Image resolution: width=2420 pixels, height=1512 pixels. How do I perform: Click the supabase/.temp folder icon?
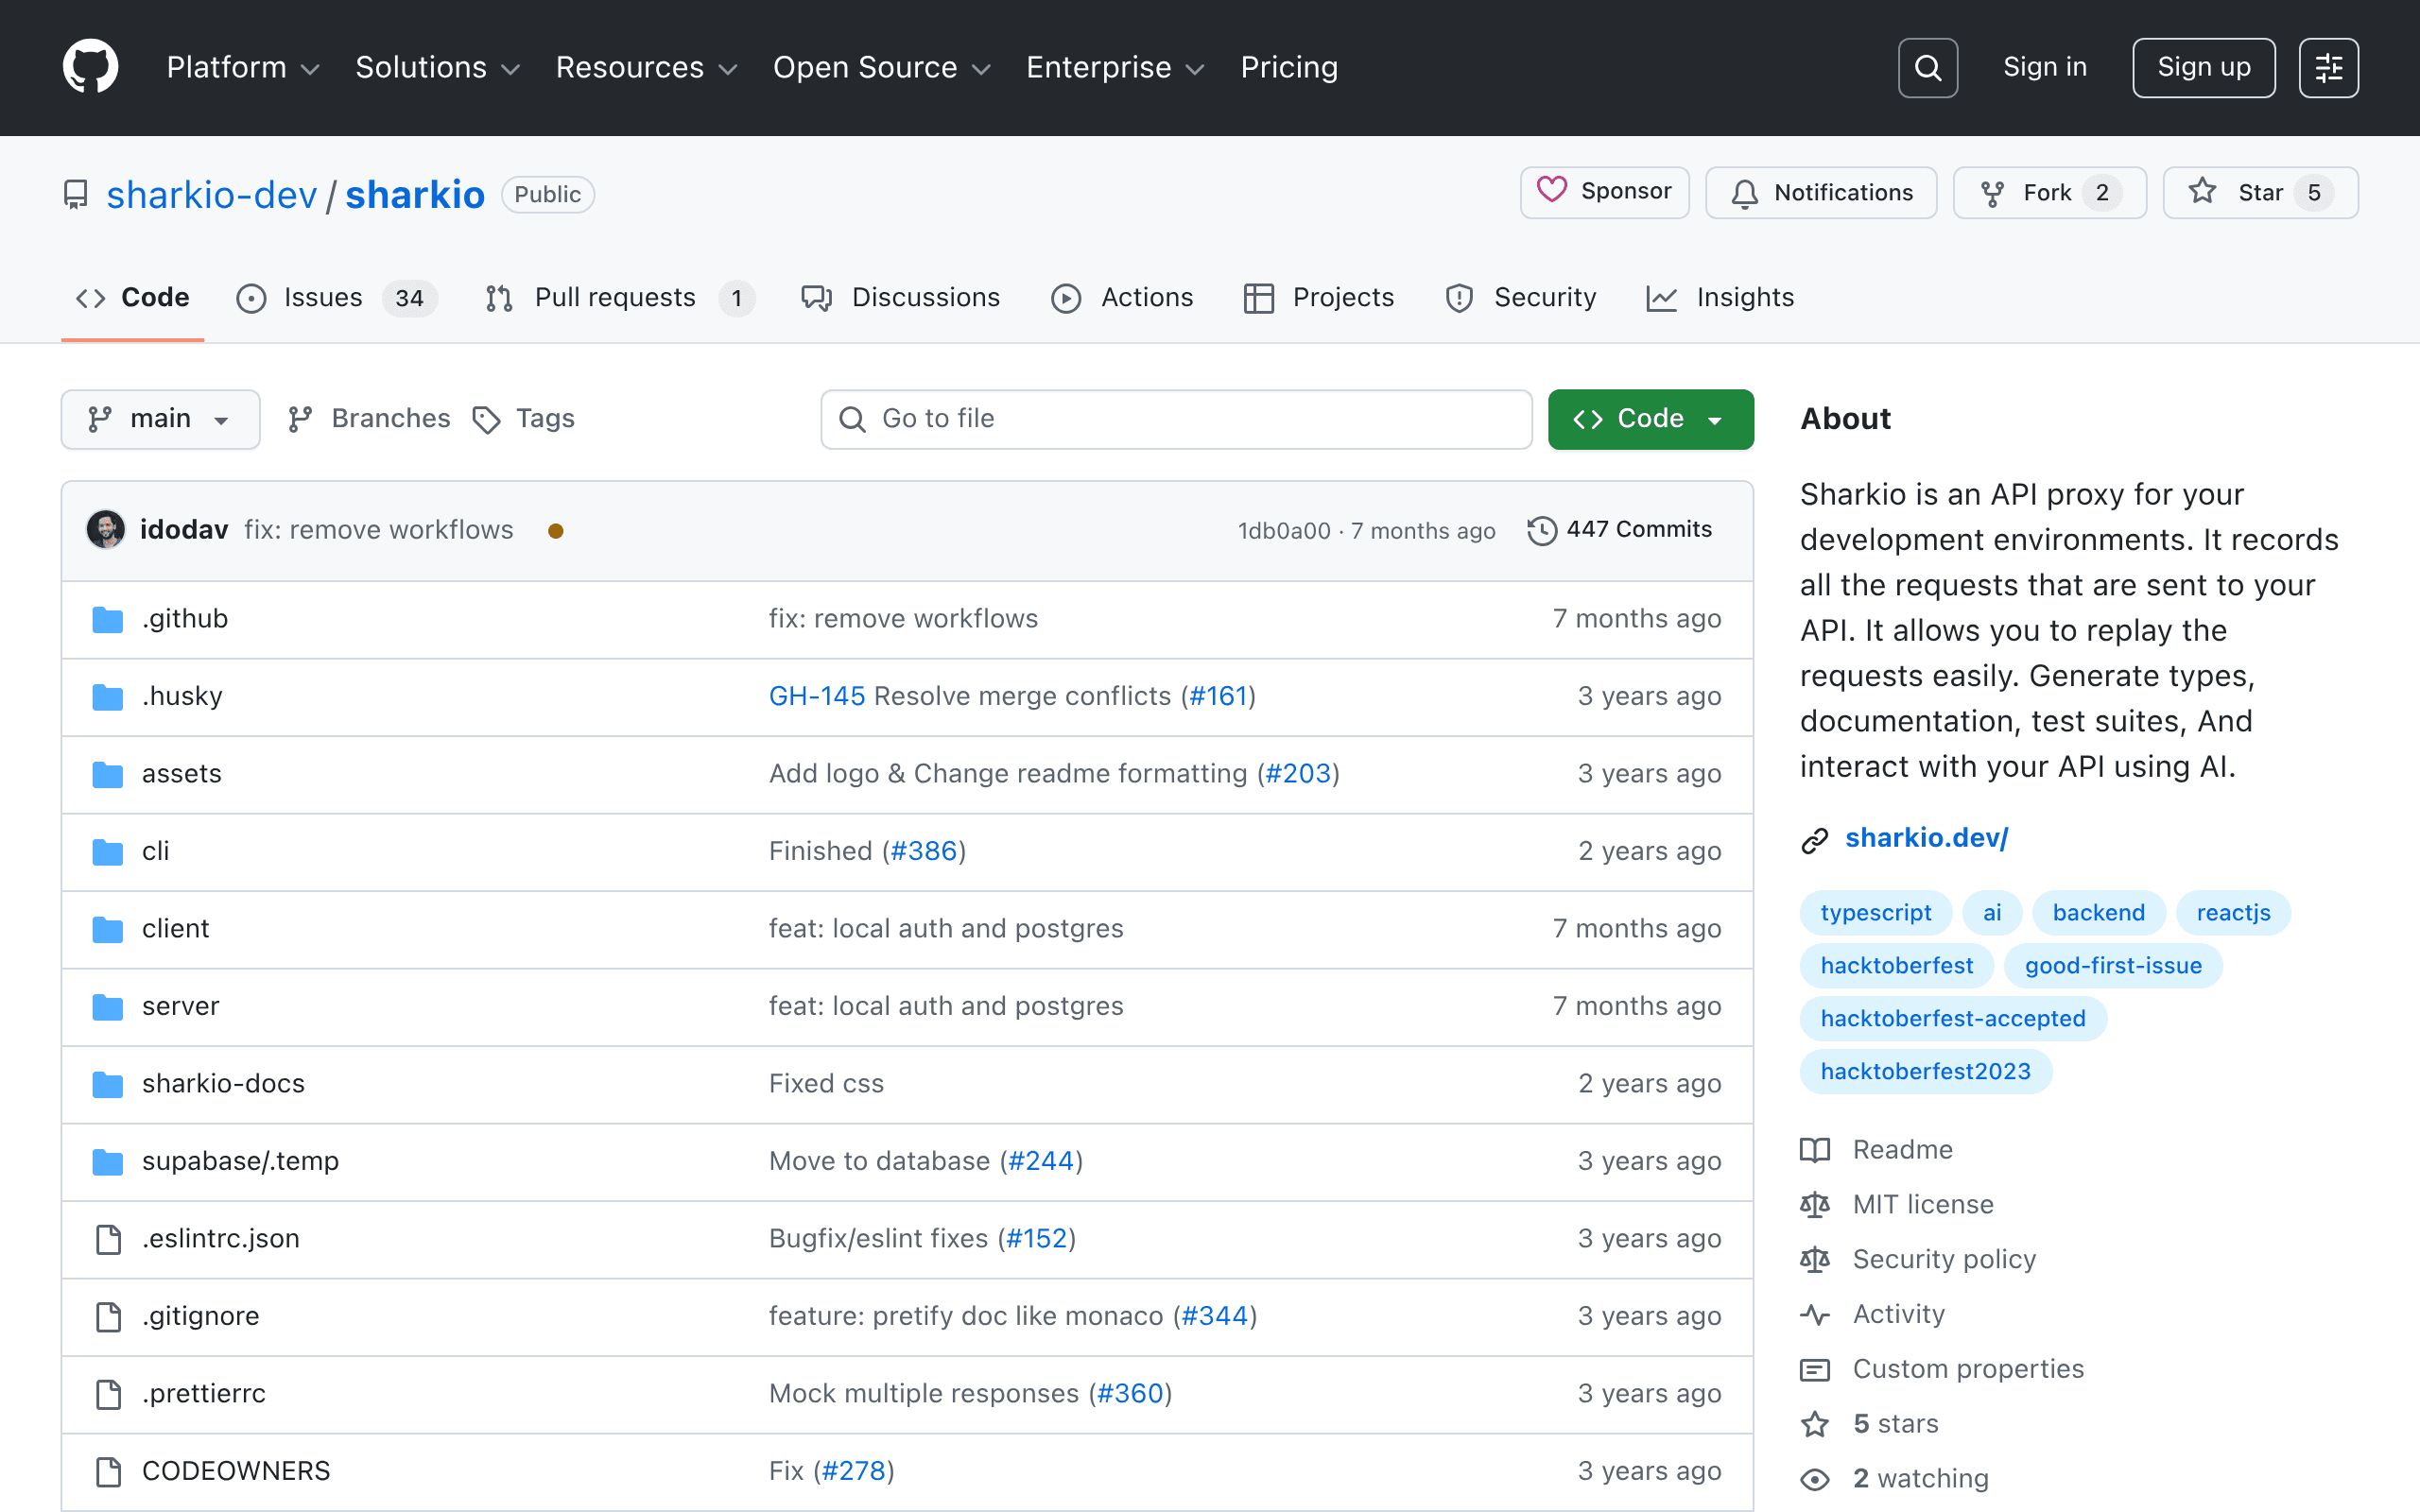click(107, 1161)
